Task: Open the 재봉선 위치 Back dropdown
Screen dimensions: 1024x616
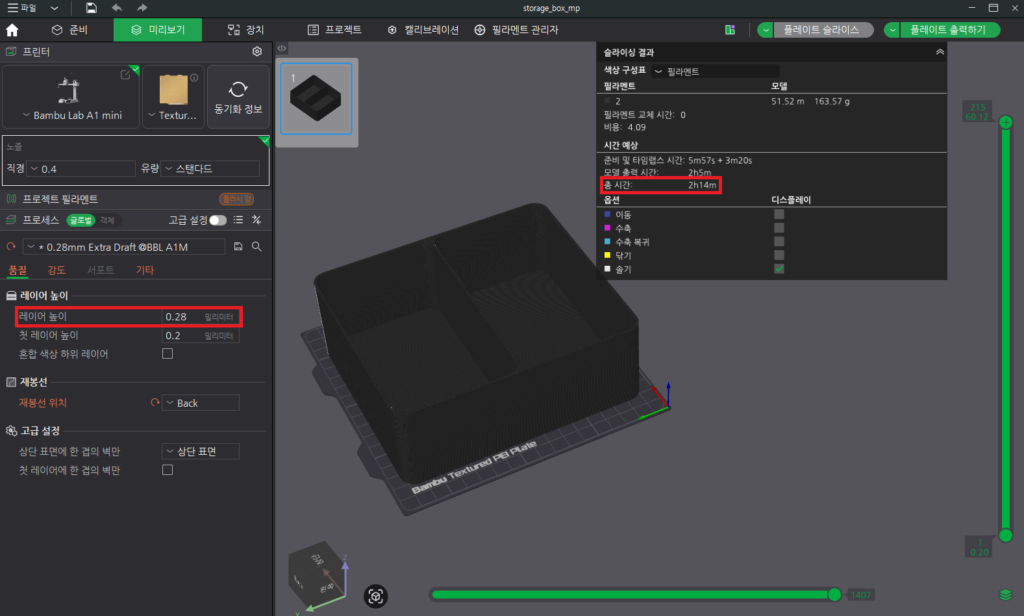Action: [x=200, y=403]
